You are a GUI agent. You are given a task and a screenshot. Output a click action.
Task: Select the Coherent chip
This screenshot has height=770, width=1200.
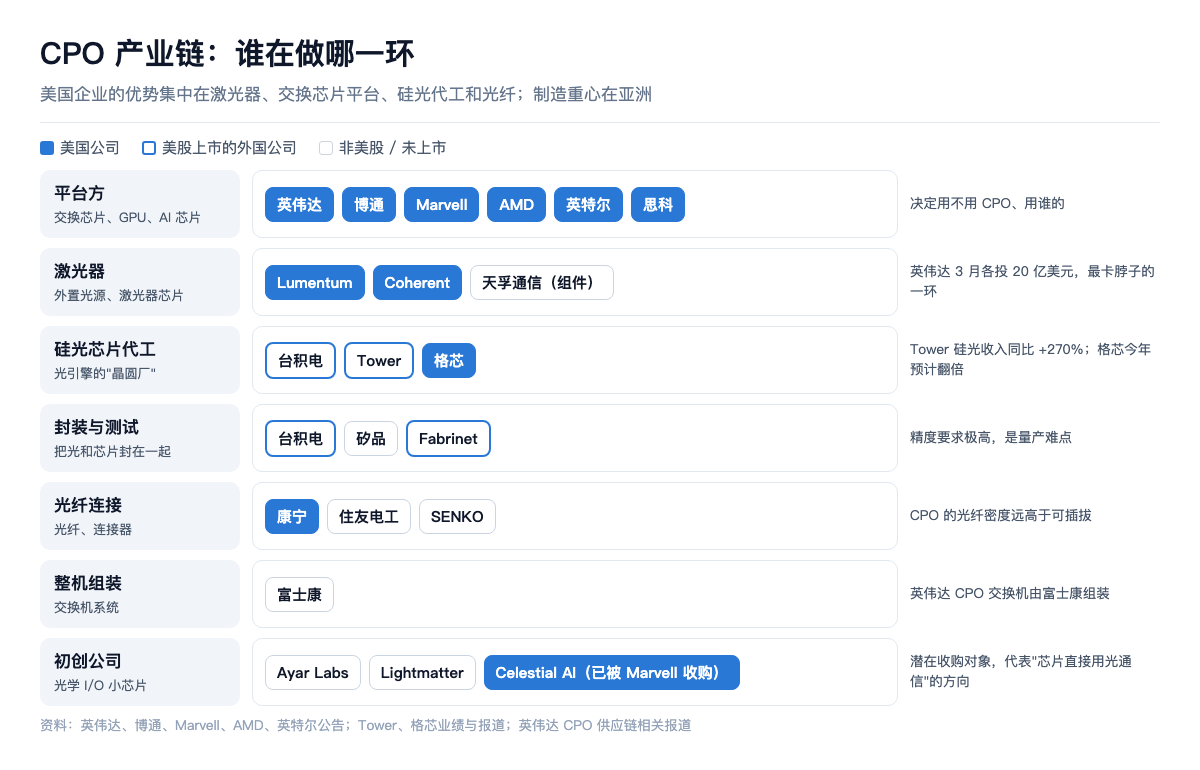417,282
